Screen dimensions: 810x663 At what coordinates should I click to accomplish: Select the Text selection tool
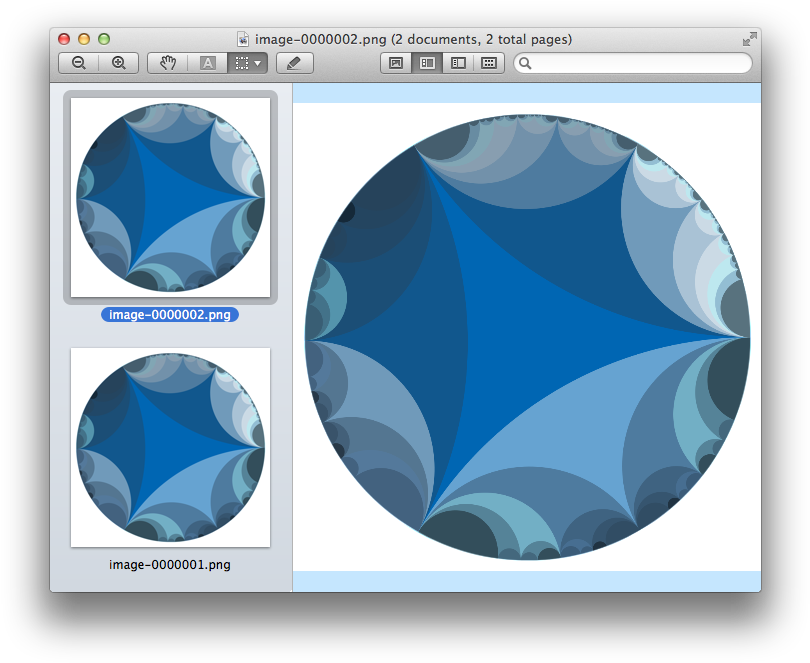pos(207,62)
